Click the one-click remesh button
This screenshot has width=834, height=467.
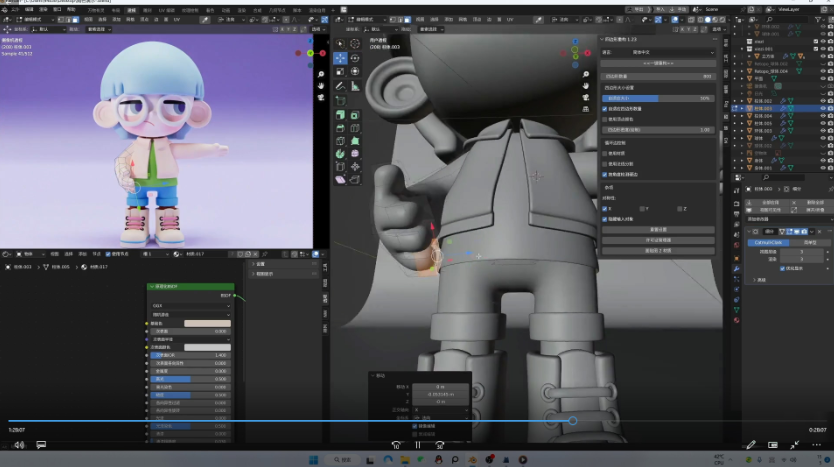(658, 63)
